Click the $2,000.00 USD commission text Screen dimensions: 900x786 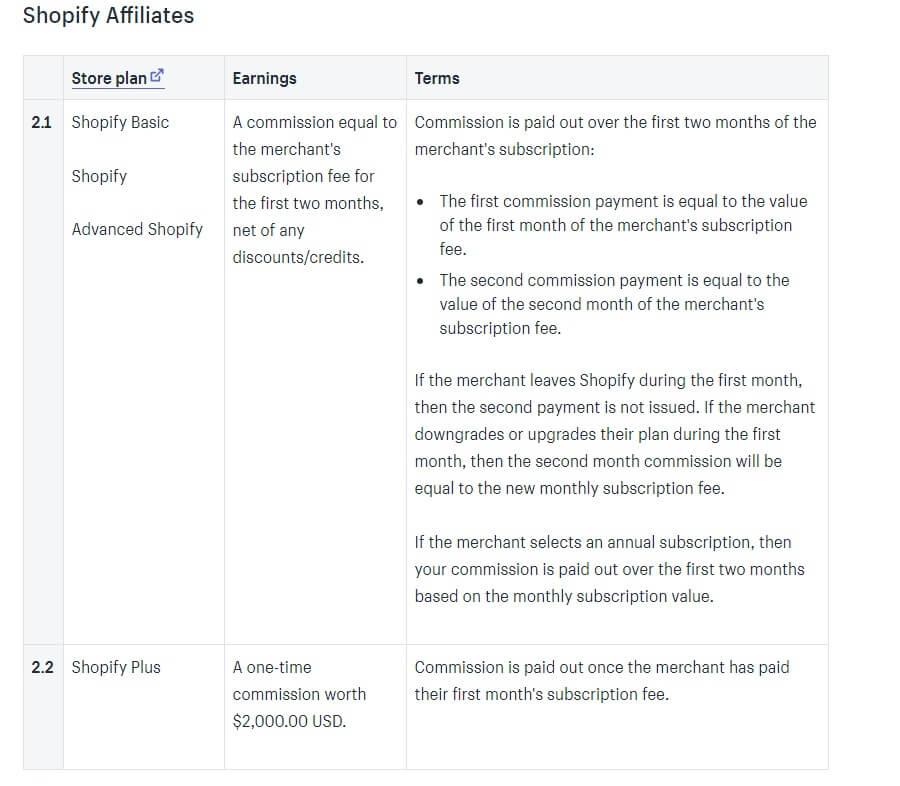(289, 721)
